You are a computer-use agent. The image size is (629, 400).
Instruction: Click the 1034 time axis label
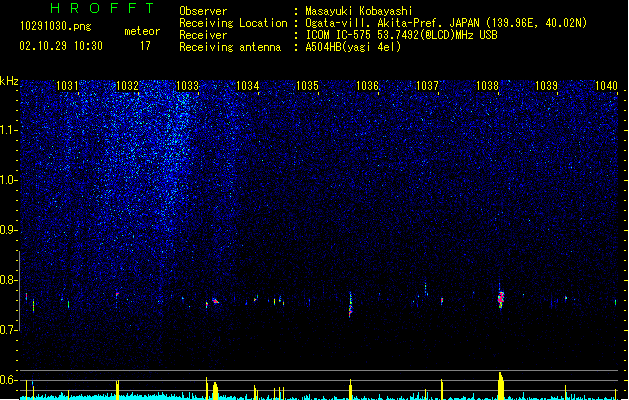pyautogui.click(x=248, y=85)
